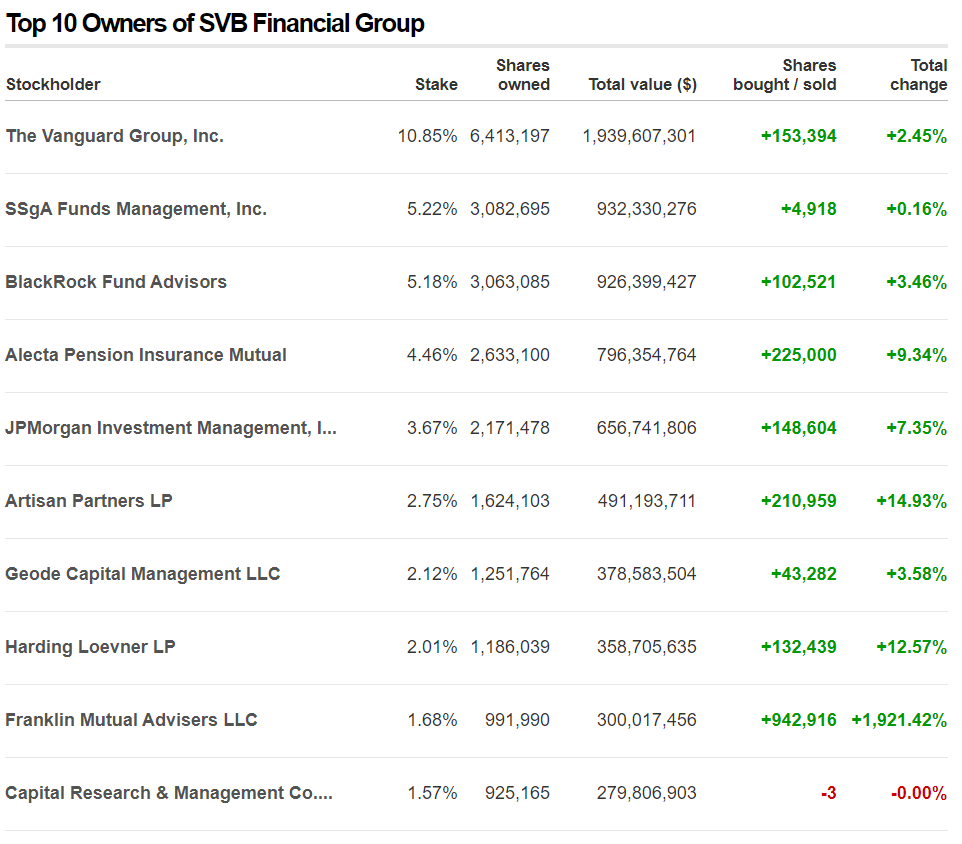
Task: Select total change +14.93%
Action: (912, 501)
